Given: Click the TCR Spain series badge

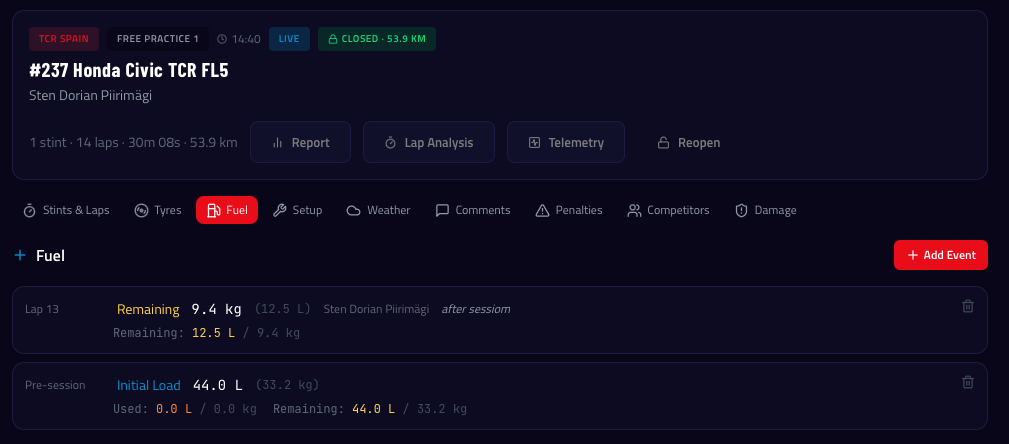Looking at the screenshot, I should tap(64, 39).
